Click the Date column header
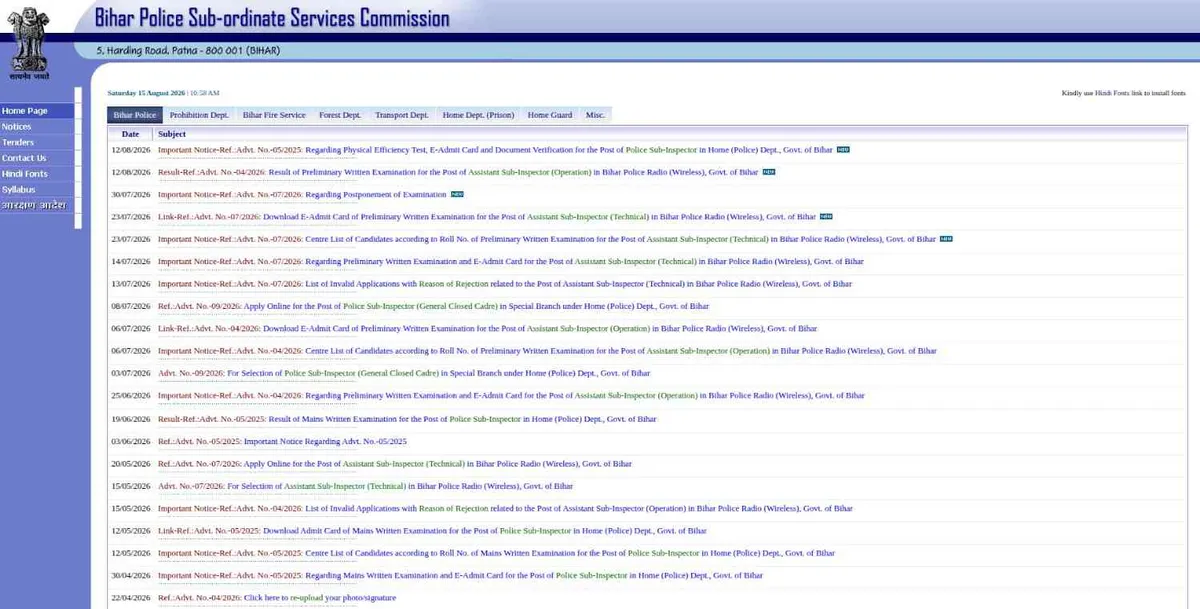Image resolution: width=1200 pixels, height=609 pixels. click(x=130, y=134)
